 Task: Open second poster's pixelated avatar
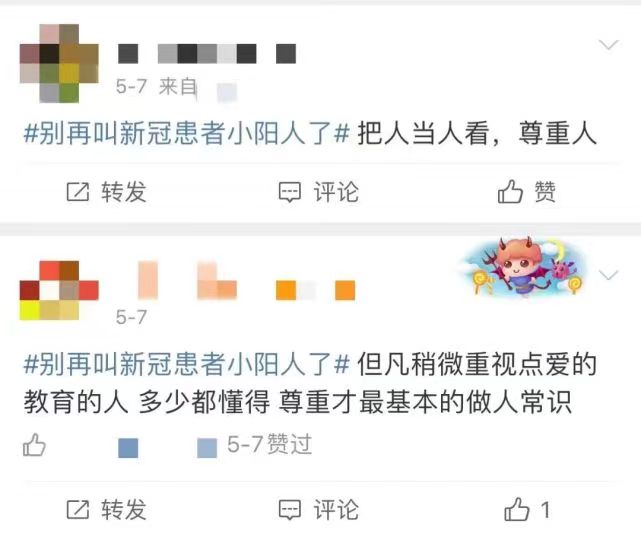tap(59, 290)
